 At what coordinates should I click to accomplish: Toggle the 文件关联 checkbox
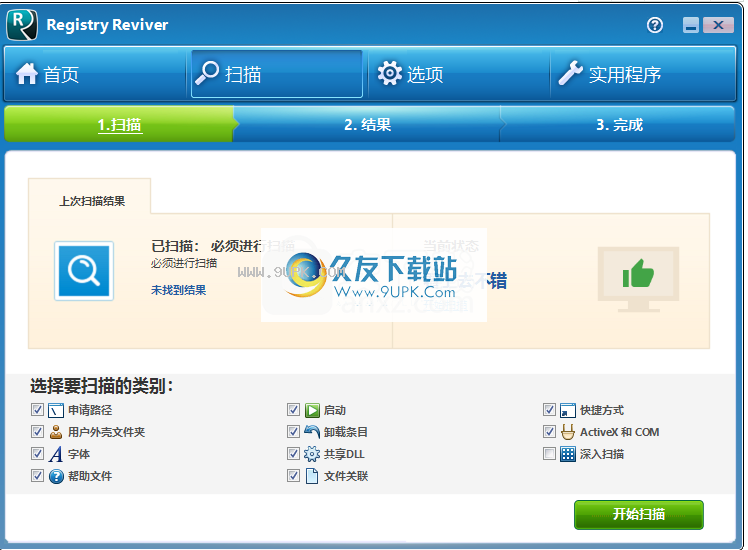(x=293, y=476)
